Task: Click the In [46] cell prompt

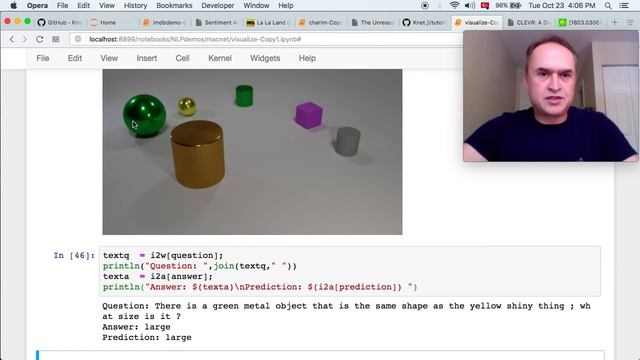Action: (x=74, y=256)
